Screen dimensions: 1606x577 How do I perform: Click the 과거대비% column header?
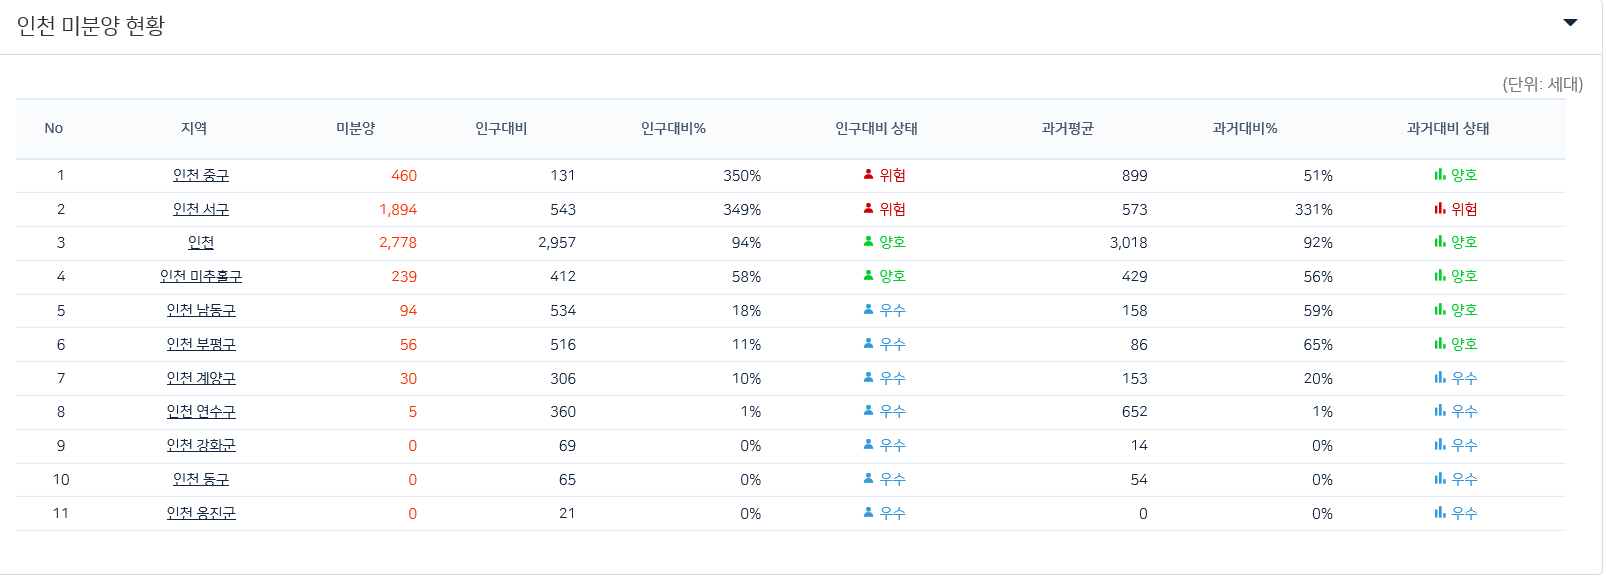pos(1245,128)
